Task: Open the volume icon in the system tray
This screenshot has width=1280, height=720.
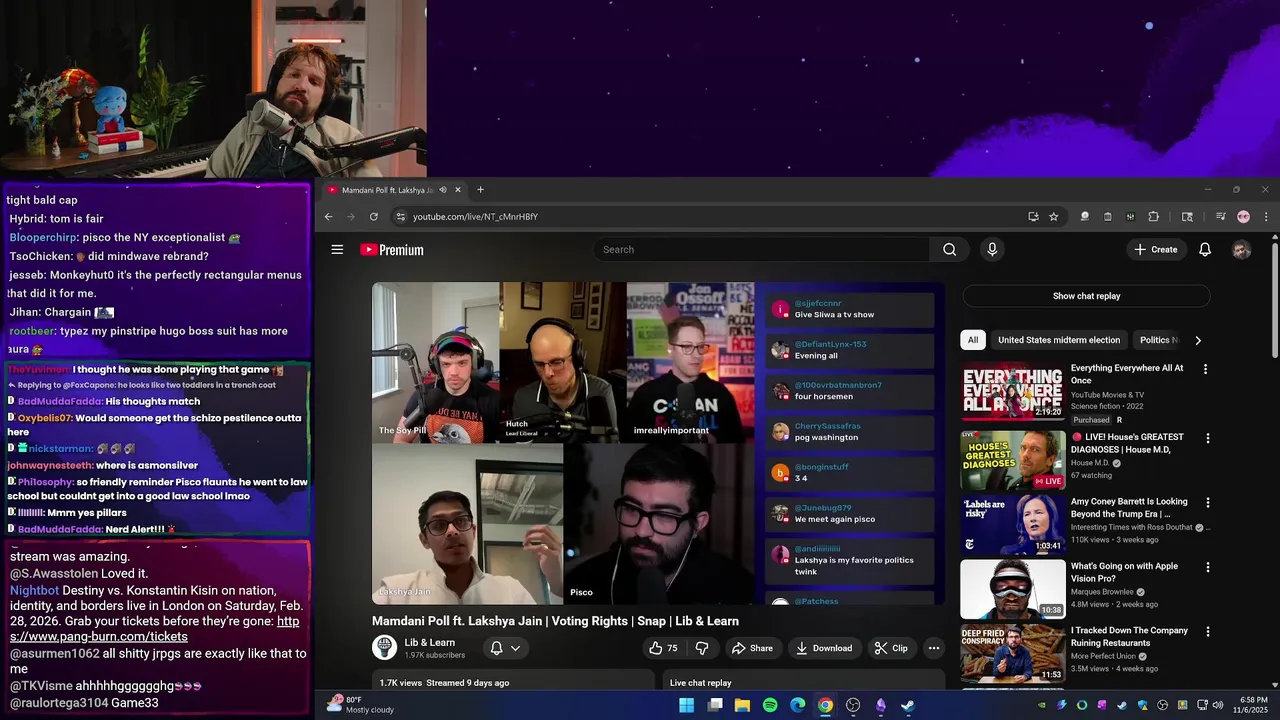Action: click(1217, 705)
